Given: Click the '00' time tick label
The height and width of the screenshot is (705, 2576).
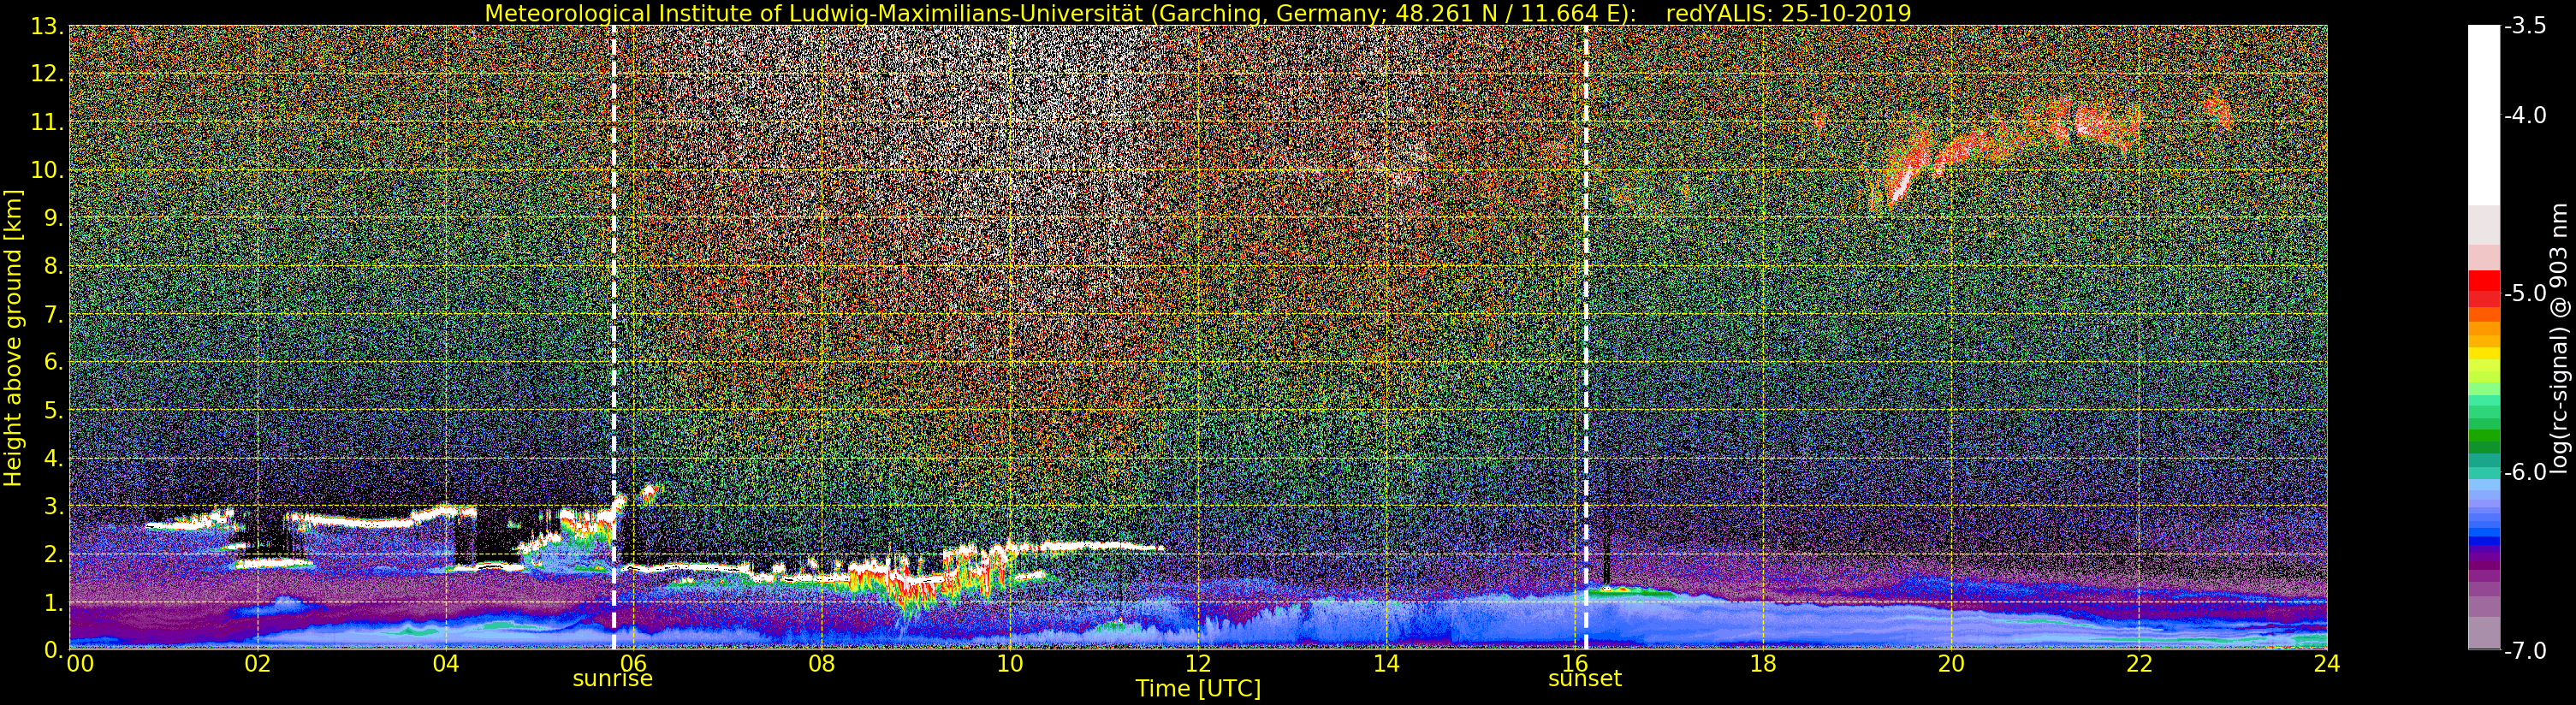Looking at the screenshot, I should 80,663.
